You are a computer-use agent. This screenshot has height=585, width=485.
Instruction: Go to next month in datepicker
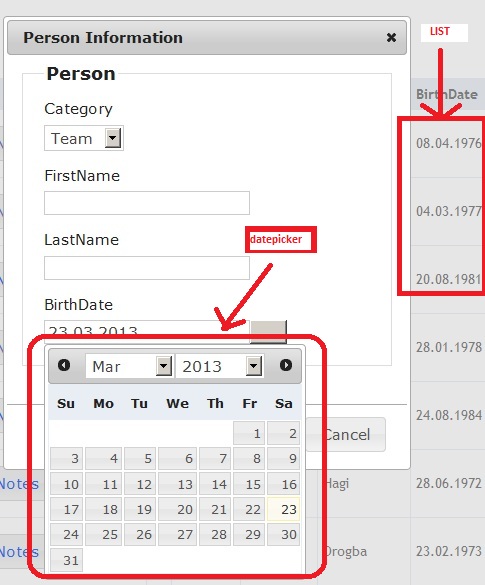coord(286,365)
